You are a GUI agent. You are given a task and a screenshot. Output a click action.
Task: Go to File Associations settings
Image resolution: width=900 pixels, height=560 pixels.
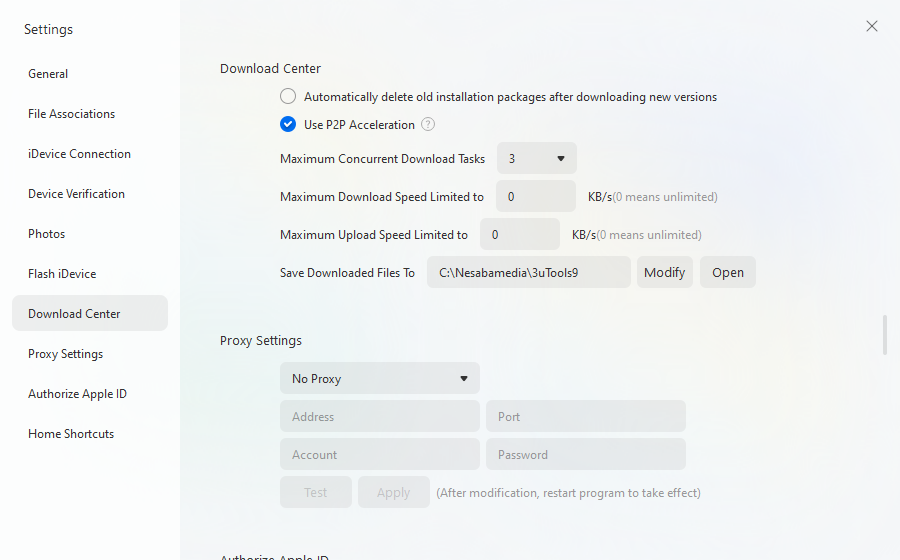point(71,114)
